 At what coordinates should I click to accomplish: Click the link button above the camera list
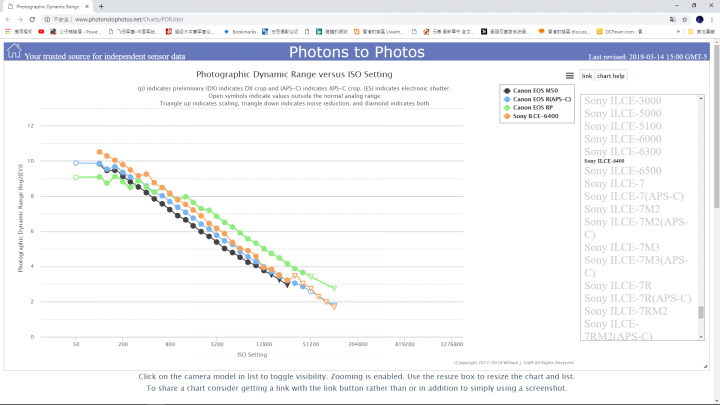coord(587,76)
